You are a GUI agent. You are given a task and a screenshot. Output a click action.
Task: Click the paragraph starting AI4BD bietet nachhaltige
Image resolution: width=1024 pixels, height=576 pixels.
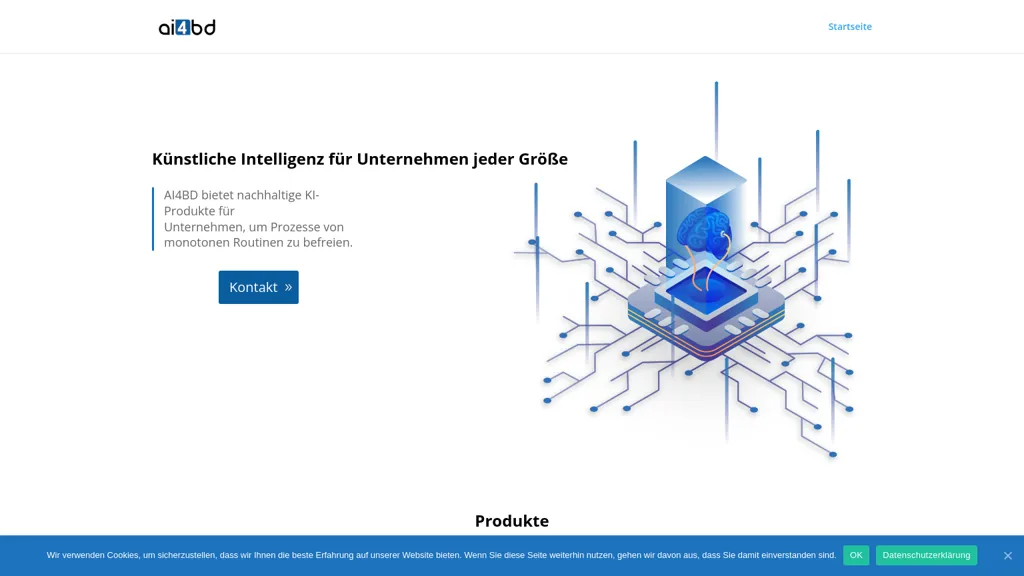coord(258,219)
